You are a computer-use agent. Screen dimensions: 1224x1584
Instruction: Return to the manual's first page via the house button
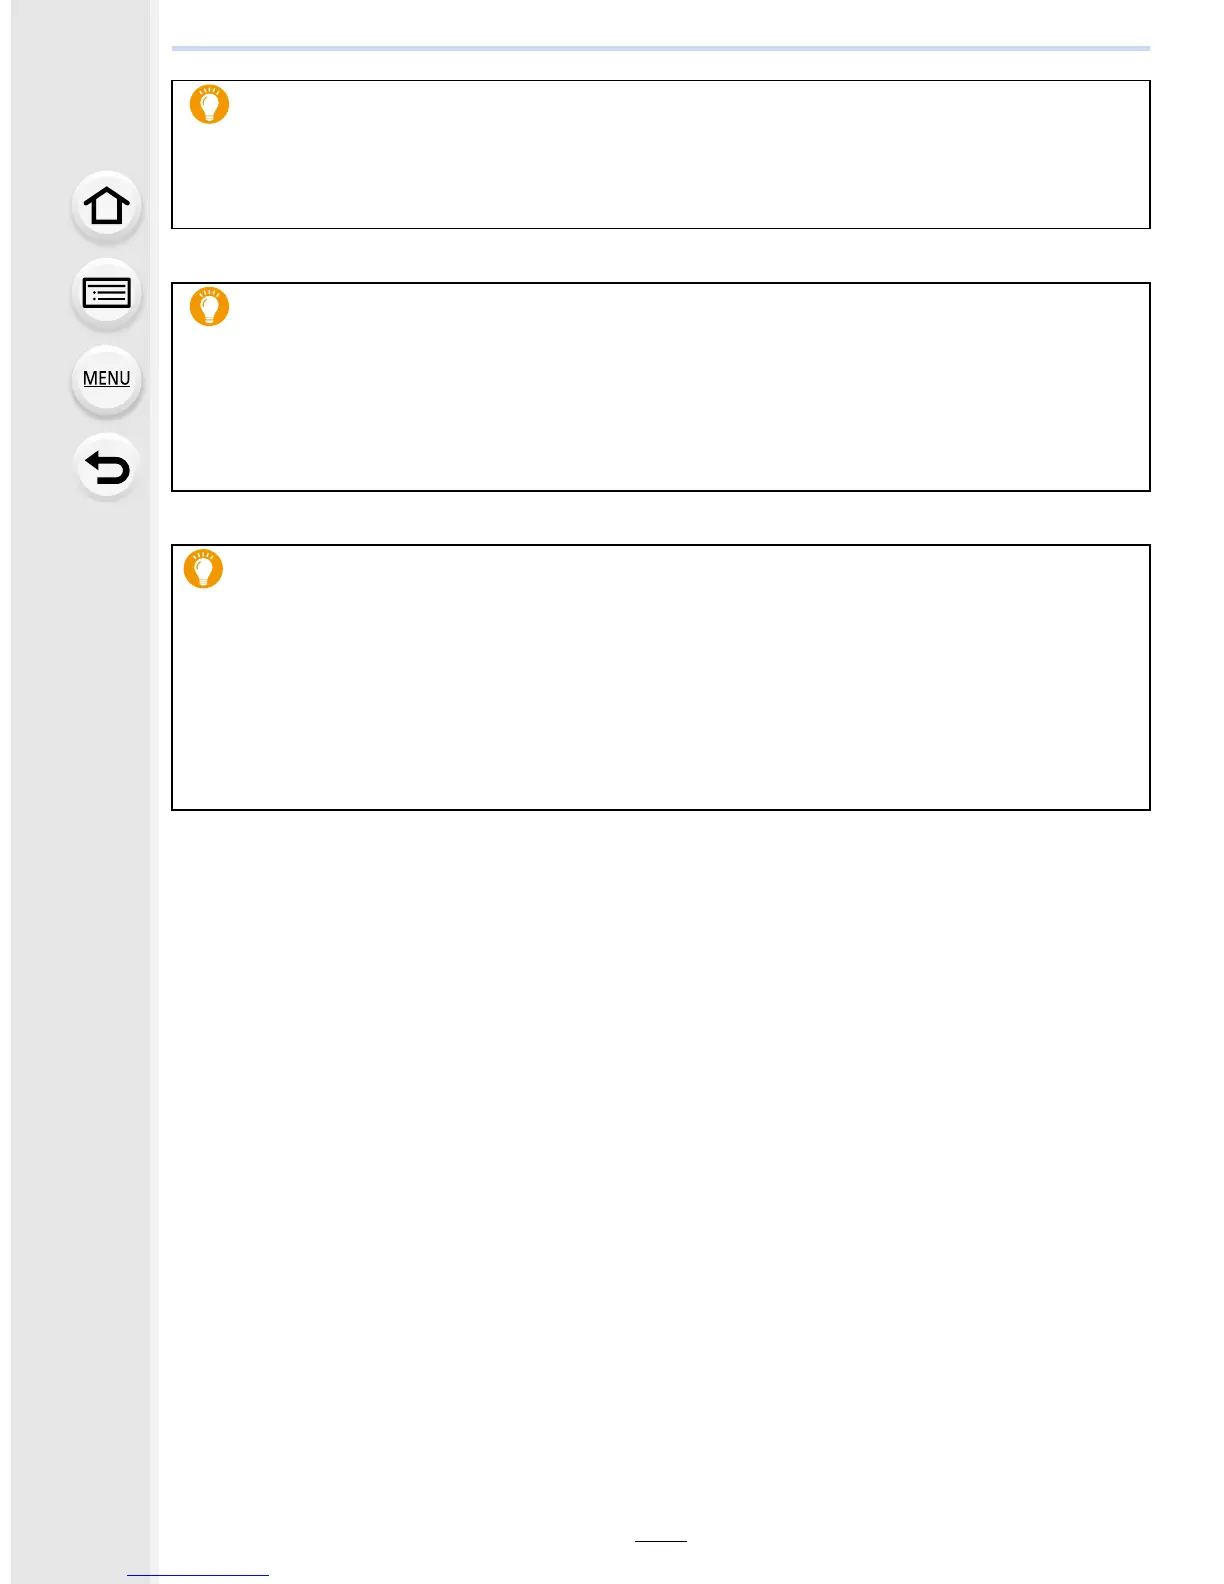coord(106,206)
